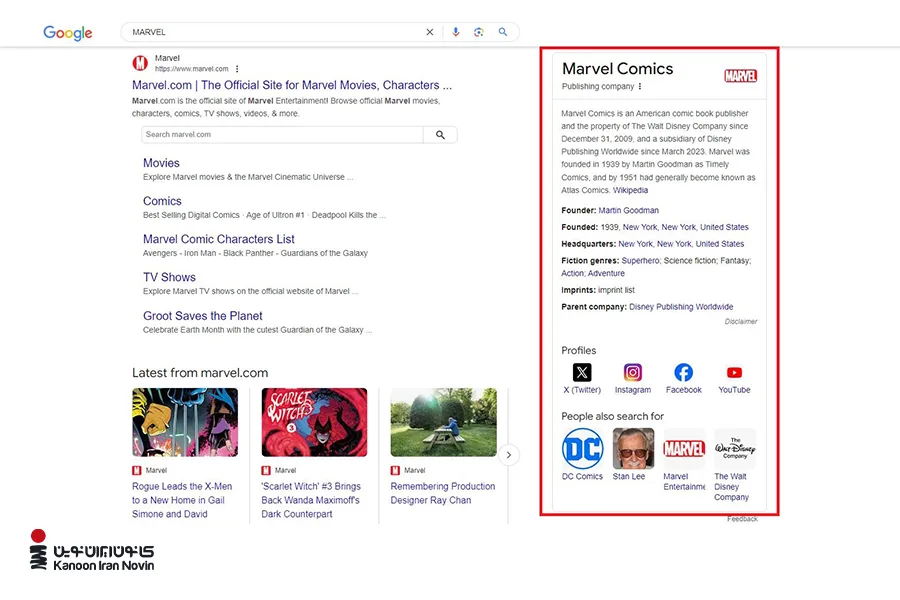The image size is (900, 600).
Task: Click Marvel logo in knowledge panel header
Action: (x=740, y=76)
